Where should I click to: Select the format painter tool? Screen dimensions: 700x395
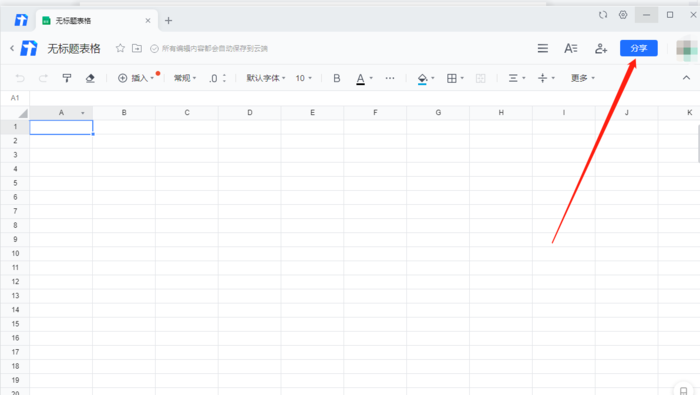[x=67, y=78]
